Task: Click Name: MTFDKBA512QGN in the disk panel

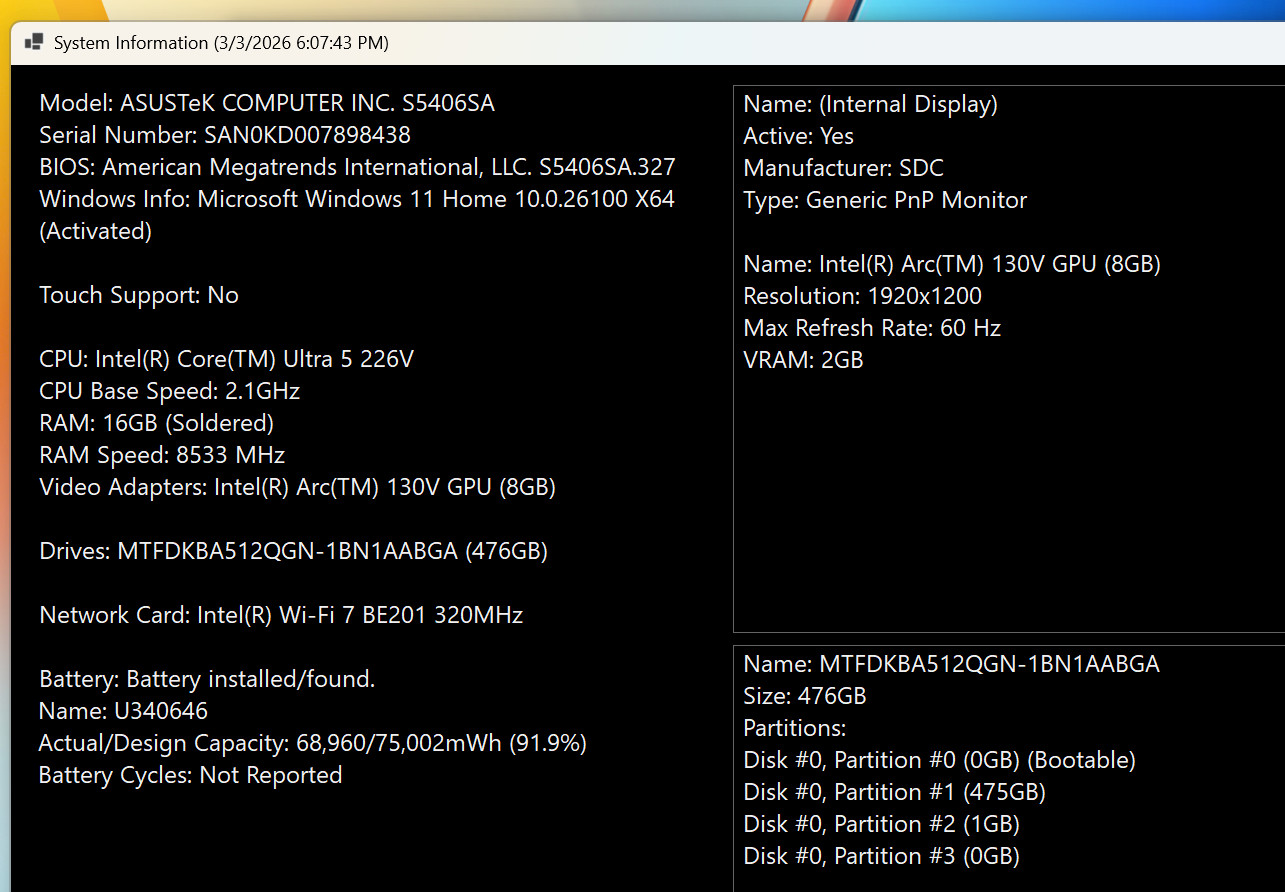Action: [952, 664]
